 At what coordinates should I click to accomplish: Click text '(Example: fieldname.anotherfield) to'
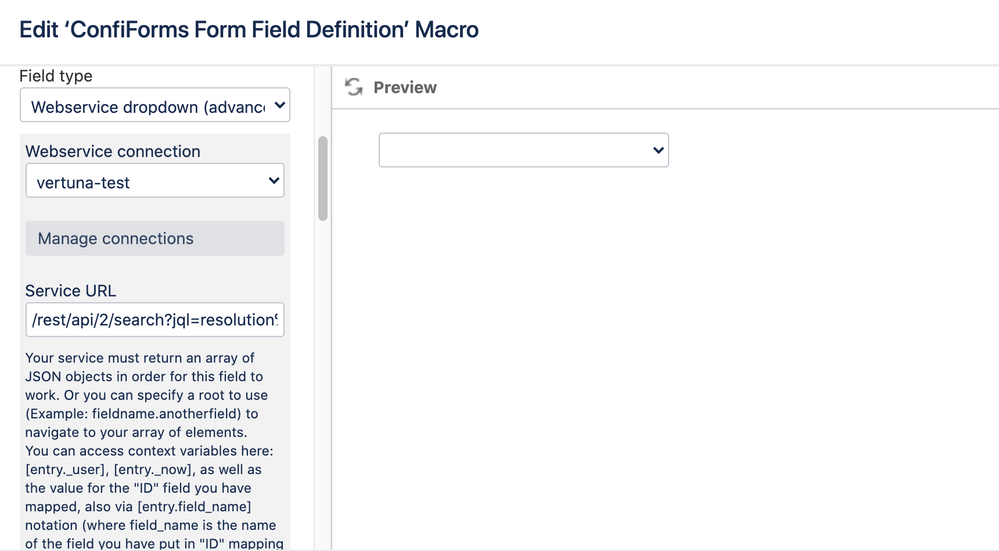pyautogui.click(x=141, y=413)
